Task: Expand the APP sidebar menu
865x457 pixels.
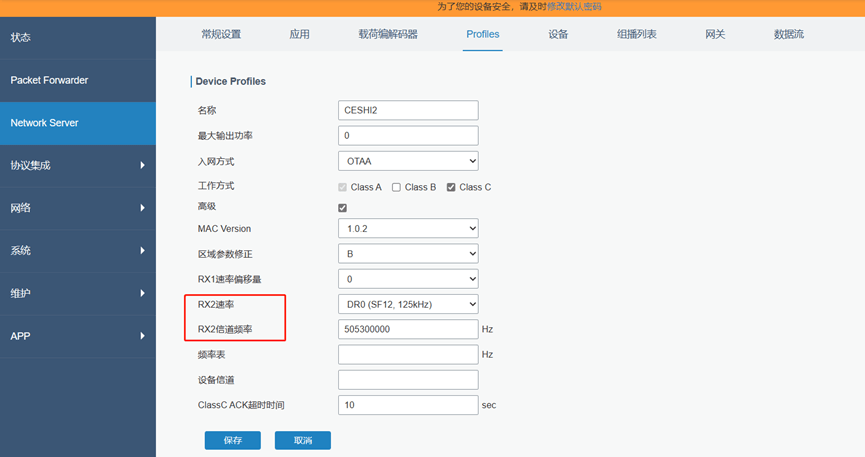Action: 78,336
